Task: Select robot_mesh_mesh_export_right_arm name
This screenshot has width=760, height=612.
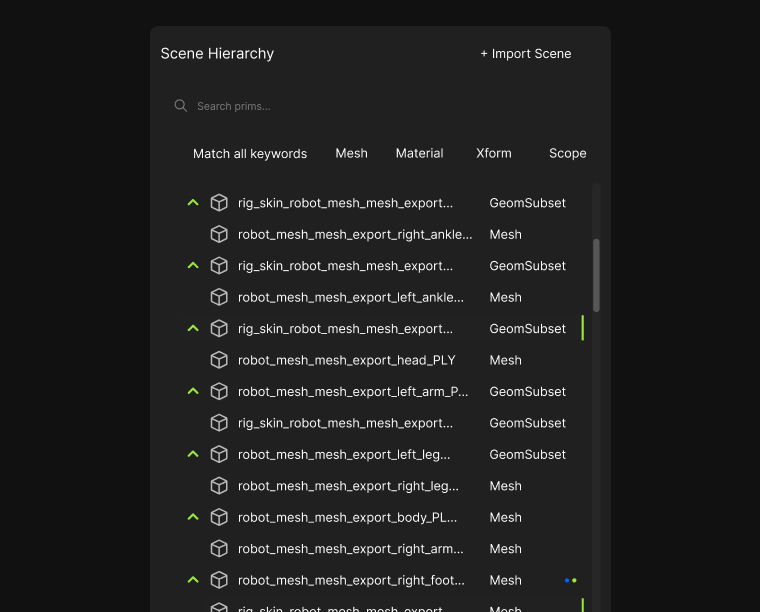Action: (x=350, y=549)
